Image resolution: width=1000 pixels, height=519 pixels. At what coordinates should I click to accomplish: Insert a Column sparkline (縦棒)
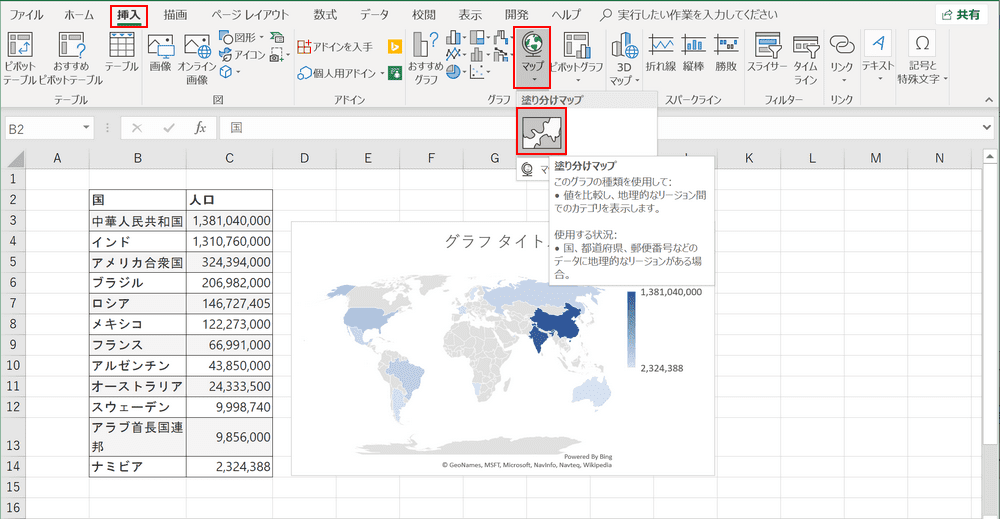[x=694, y=52]
